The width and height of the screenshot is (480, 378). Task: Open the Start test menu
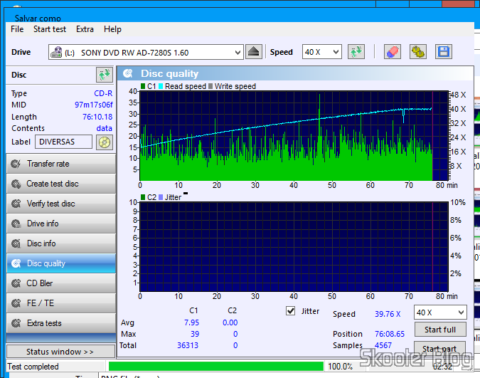click(50, 29)
